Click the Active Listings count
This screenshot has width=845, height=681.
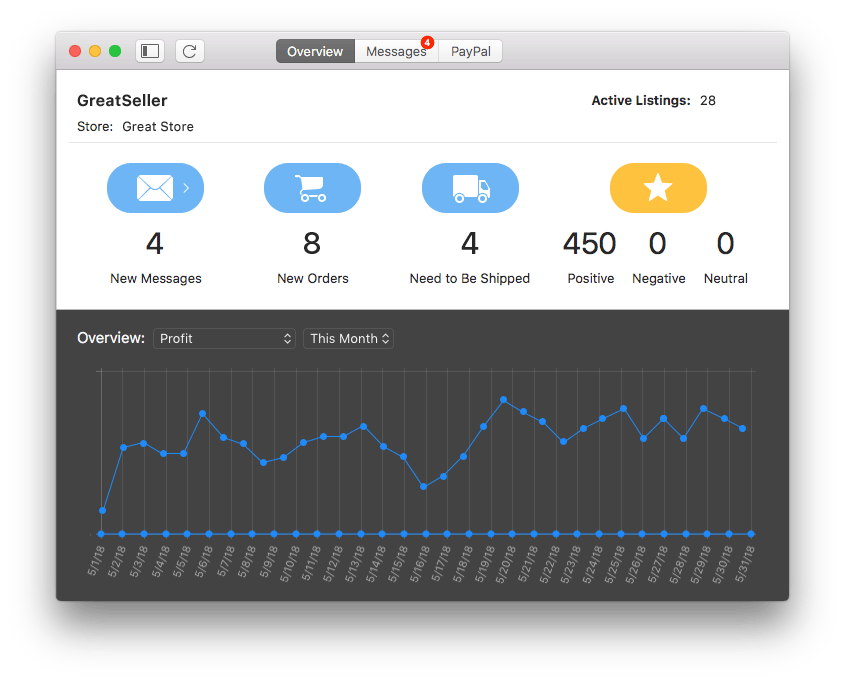[x=708, y=101]
